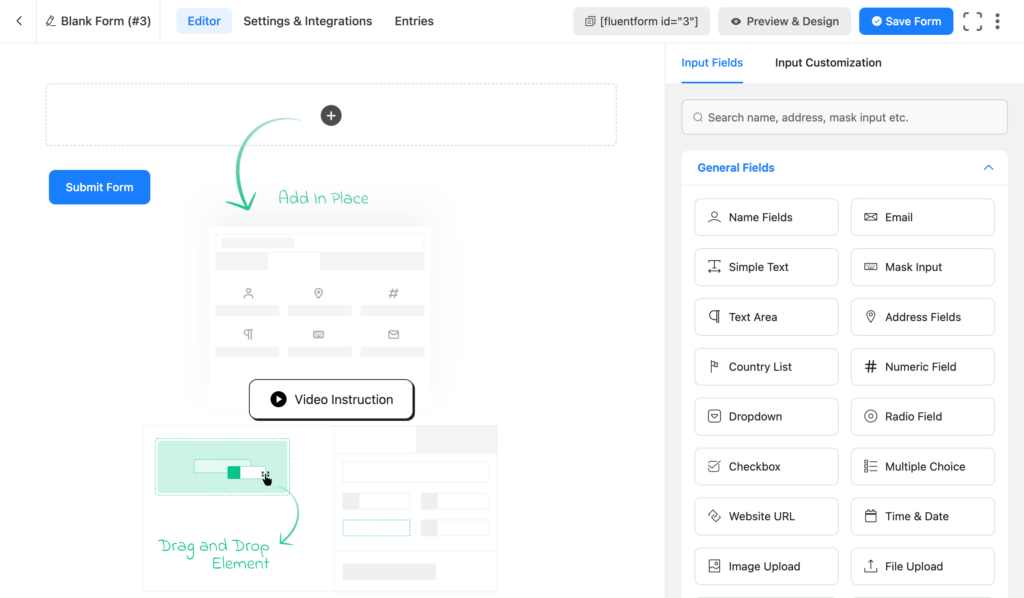Add the Radio Field label element
This screenshot has height=598, width=1024.
point(914,416)
